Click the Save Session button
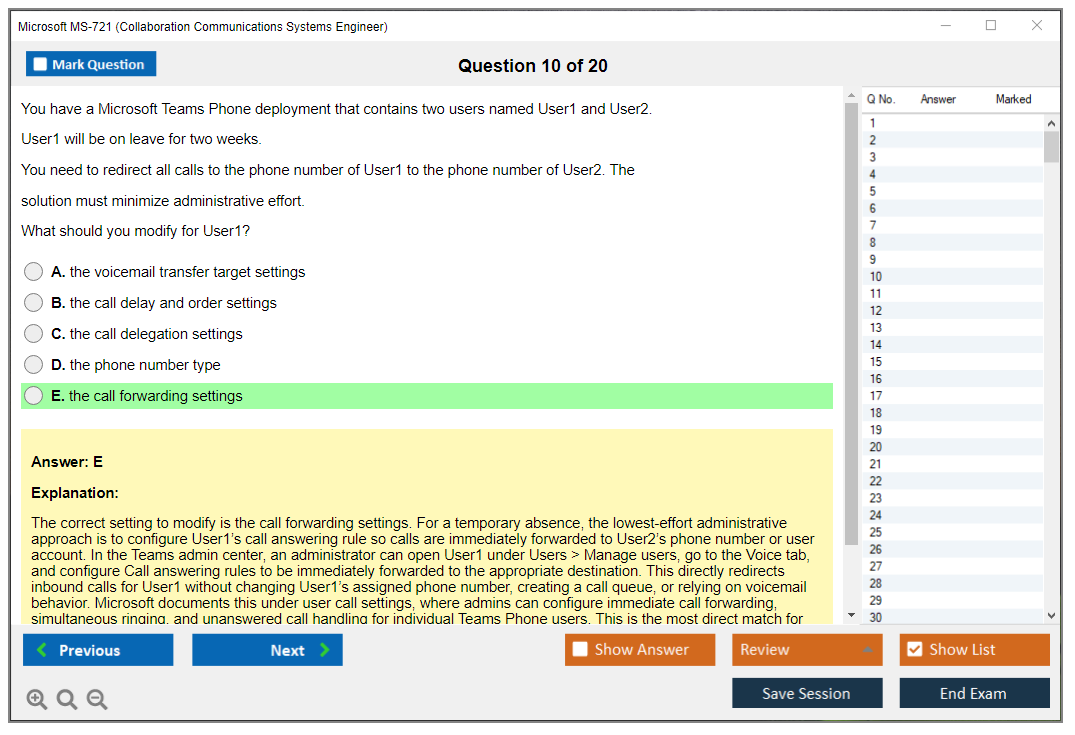The width and height of the screenshot is (1075, 735). point(807,693)
